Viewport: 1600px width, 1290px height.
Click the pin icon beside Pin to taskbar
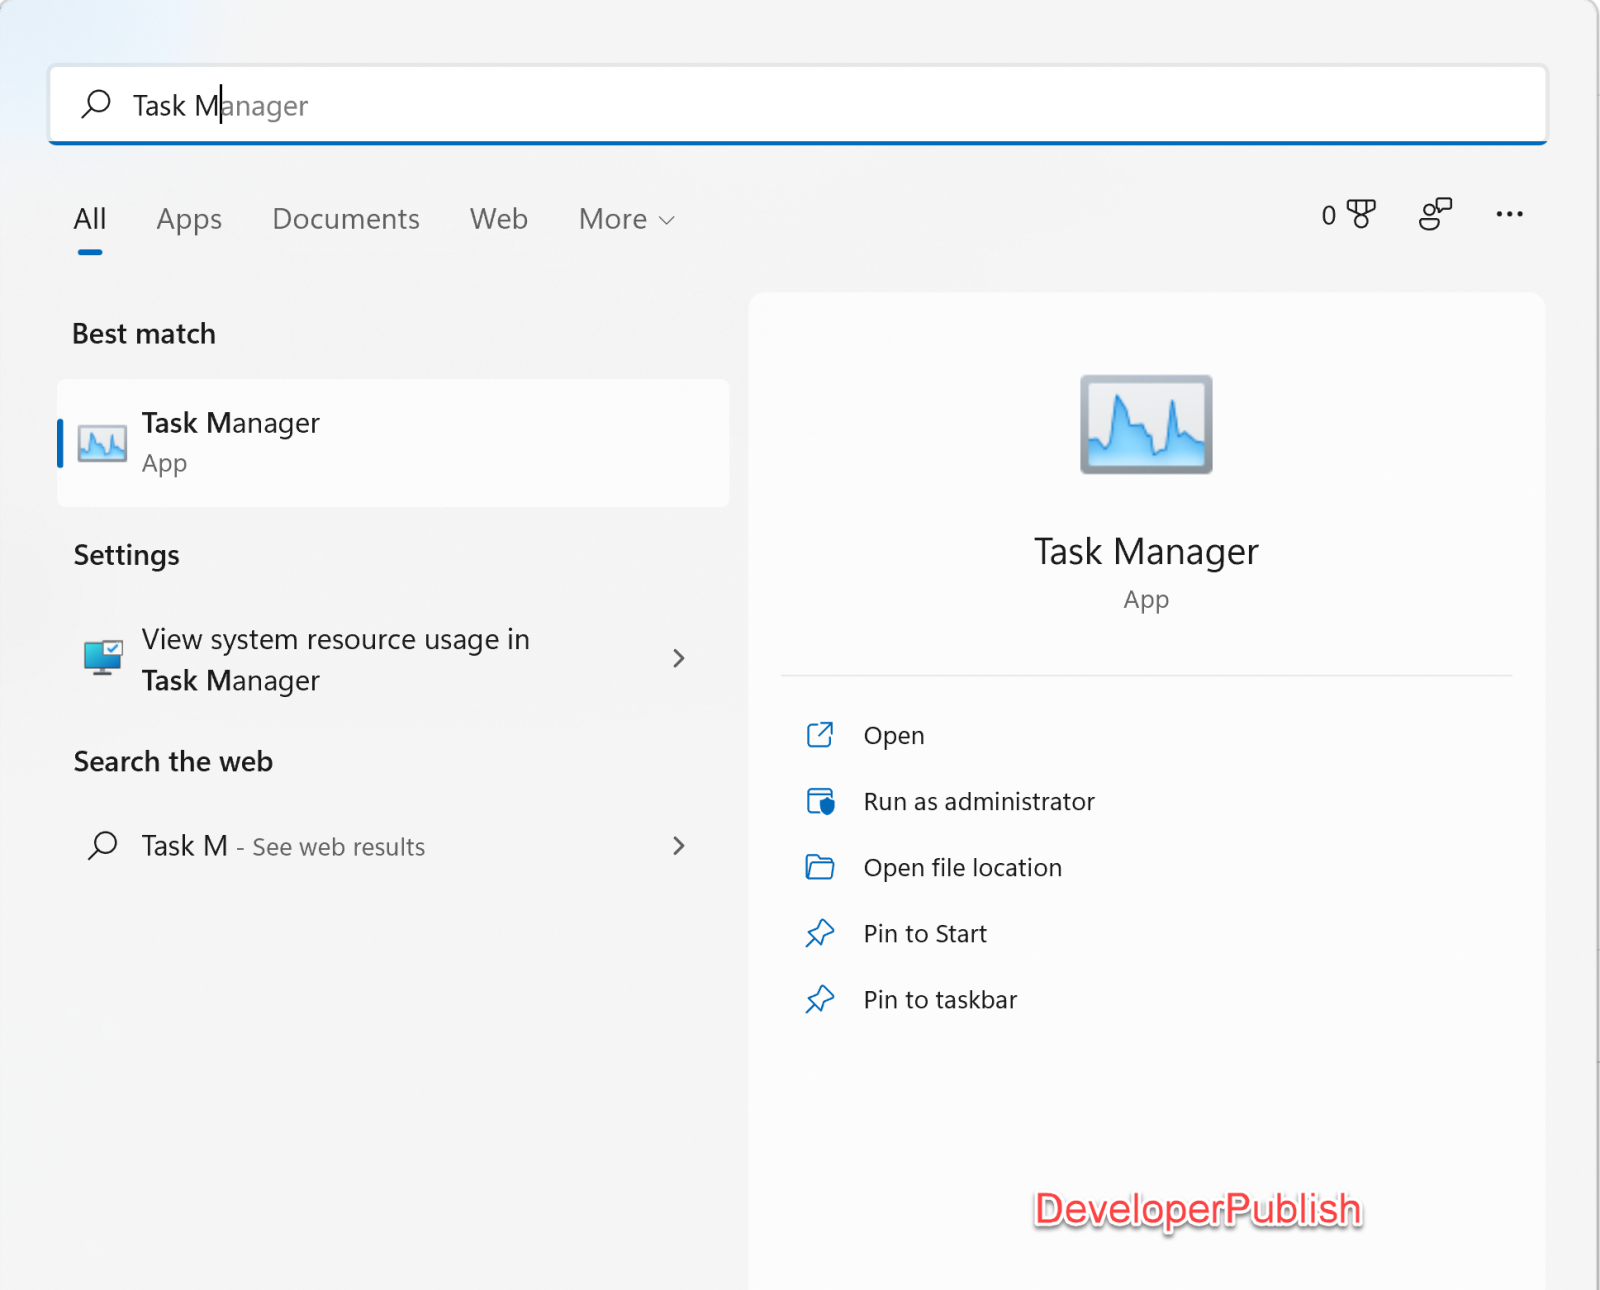tap(820, 999)
